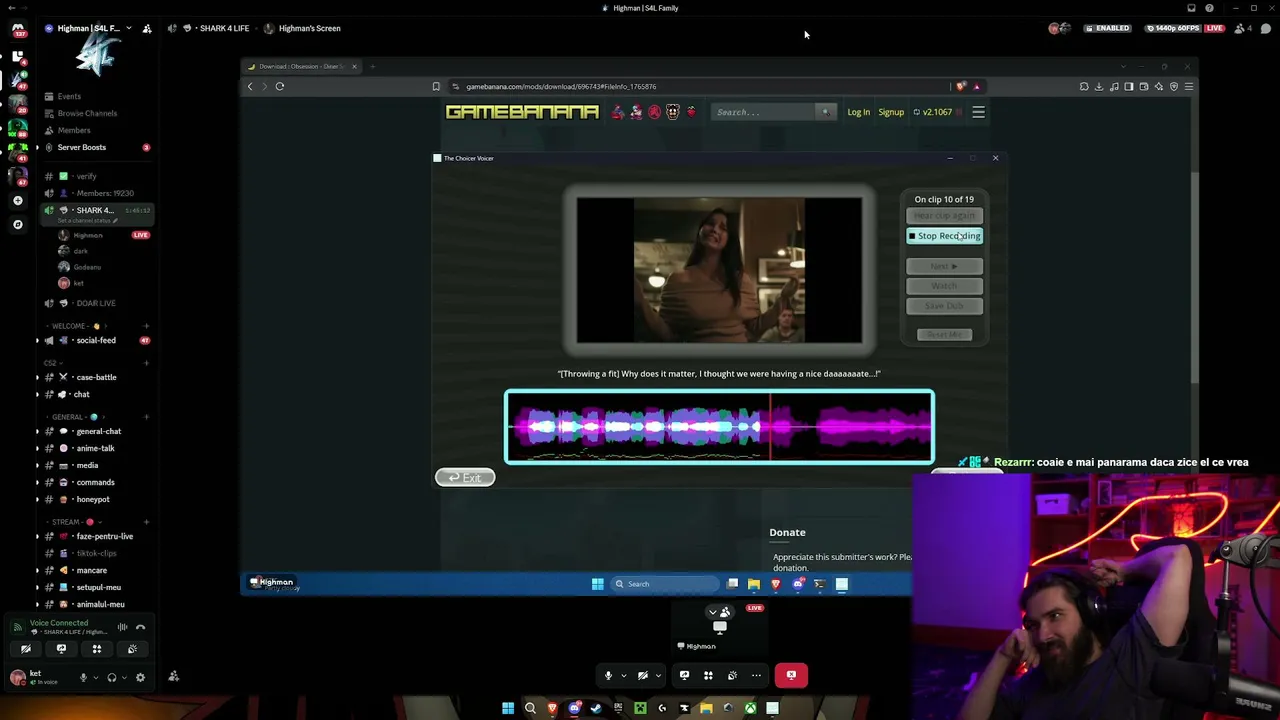Go back in the shared browser
The width and height of the screenshot is (1280, 720).
pyautogui.click(x=250, y=86)
